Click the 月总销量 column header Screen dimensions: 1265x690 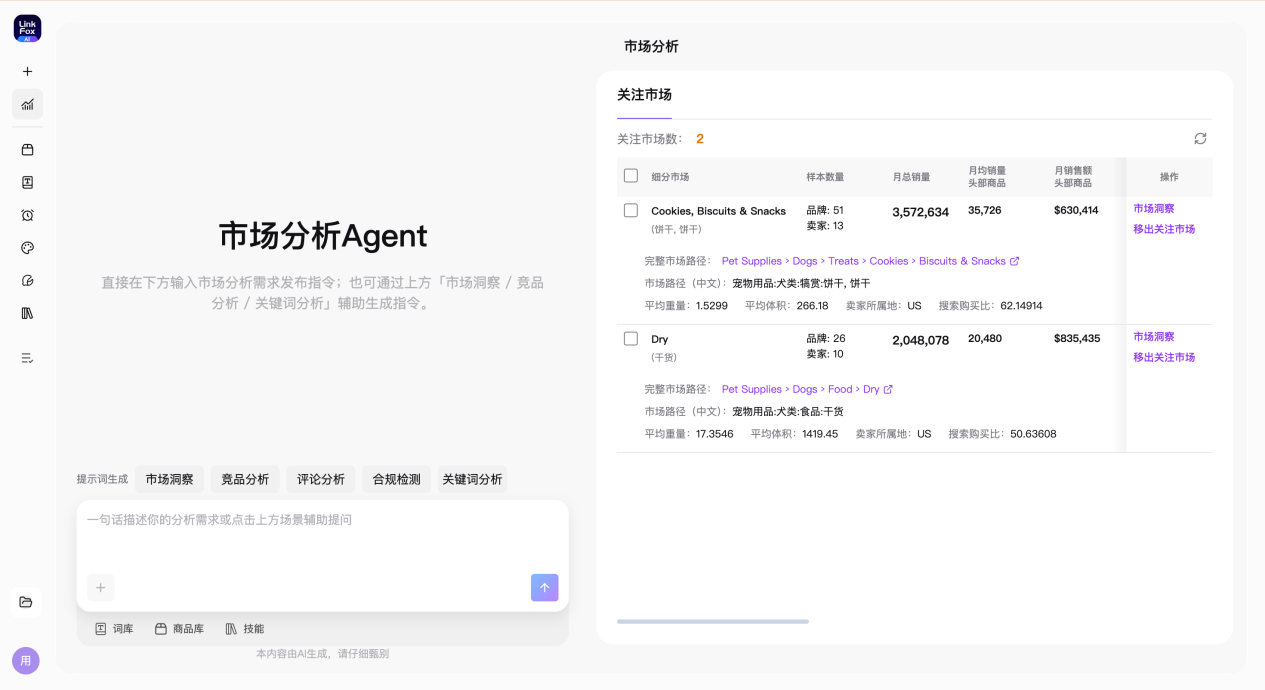[x=911, y=177]
